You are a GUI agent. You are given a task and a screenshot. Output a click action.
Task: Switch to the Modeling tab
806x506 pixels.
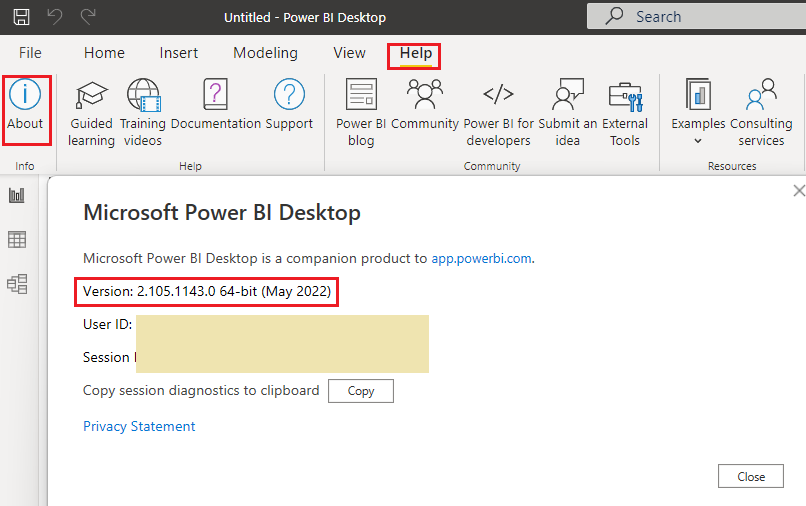click(265, 53)
